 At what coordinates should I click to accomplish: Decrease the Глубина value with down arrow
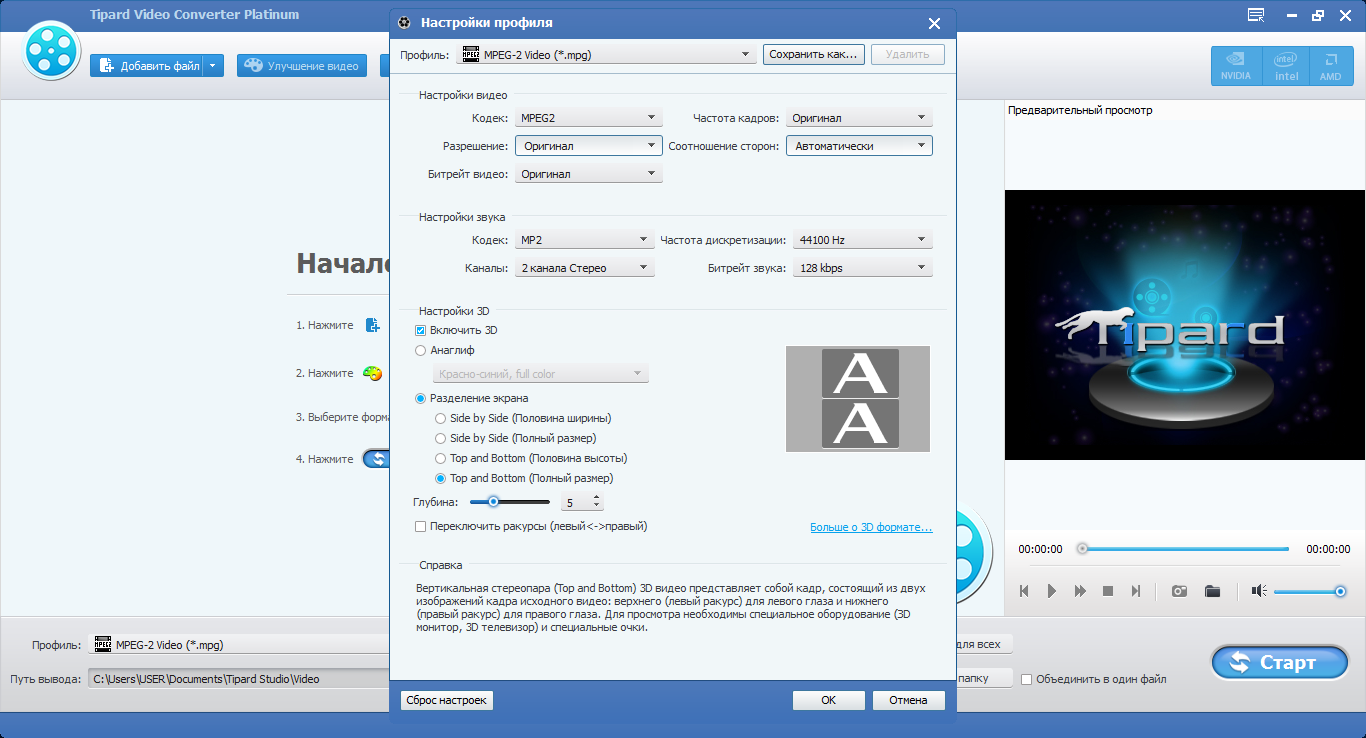point(597,506)
